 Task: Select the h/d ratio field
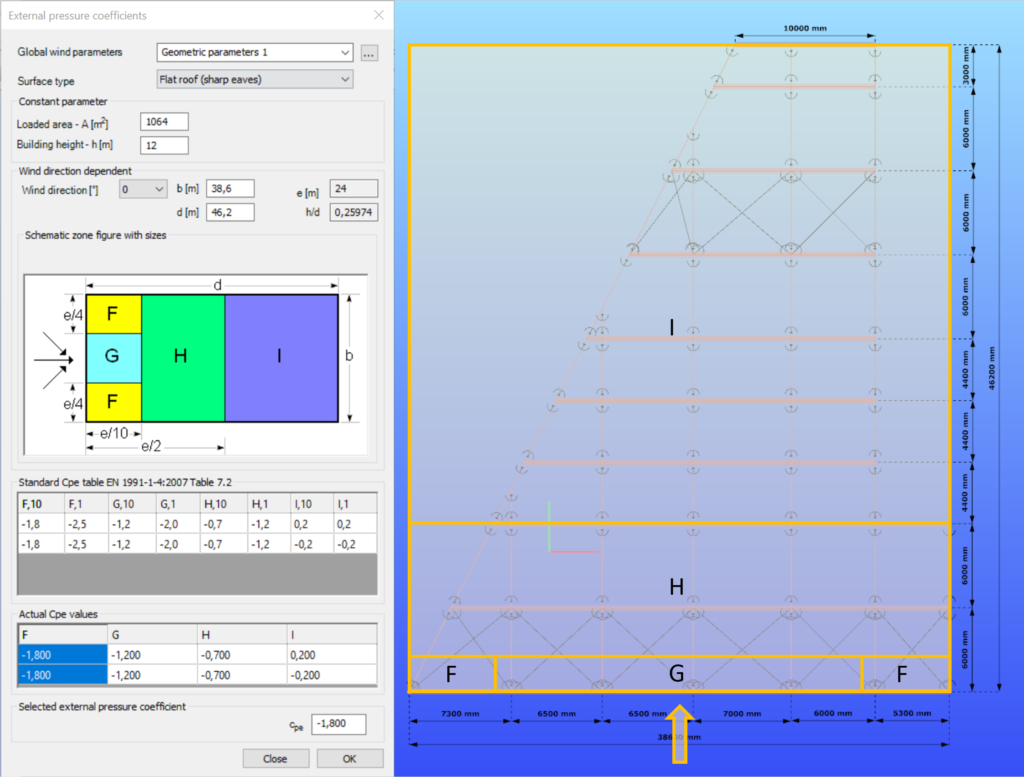tap(354, 212)
